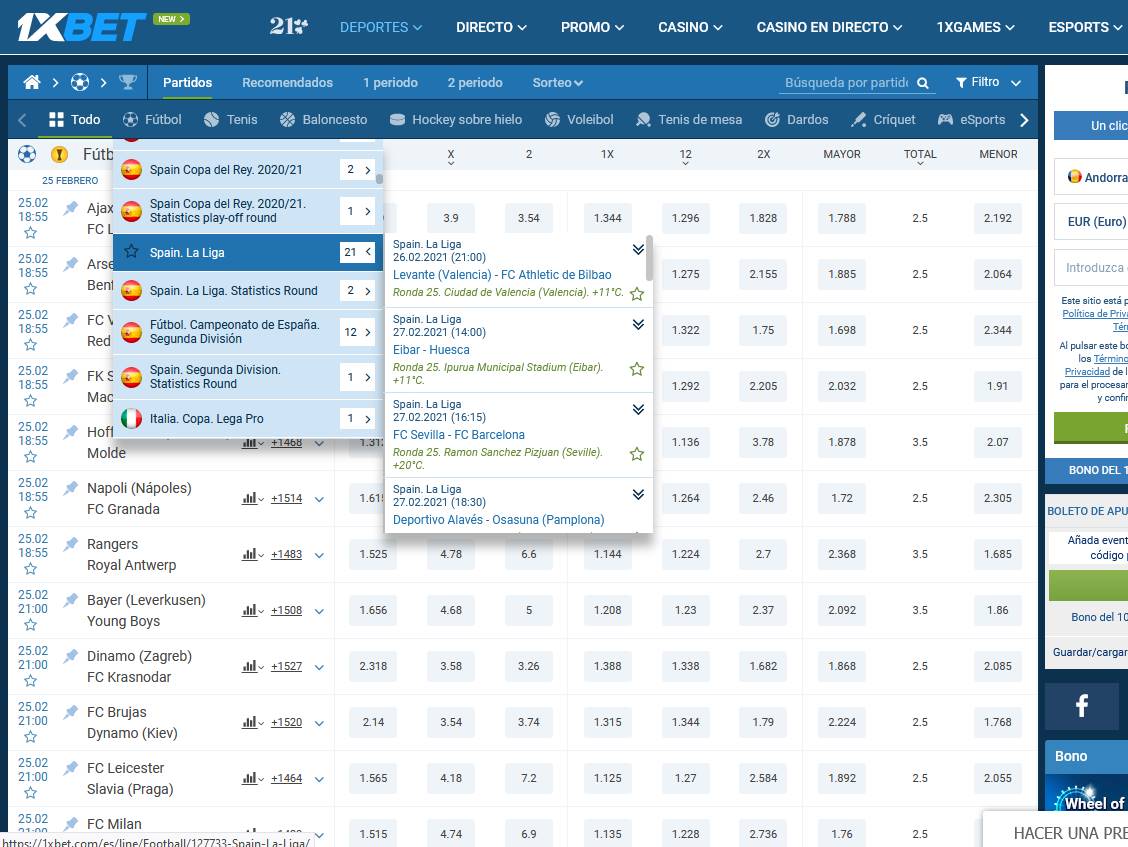Favorite the Napoli vs FC Granada match
This screenshot has width=1128, height=847.
(30, 513)
